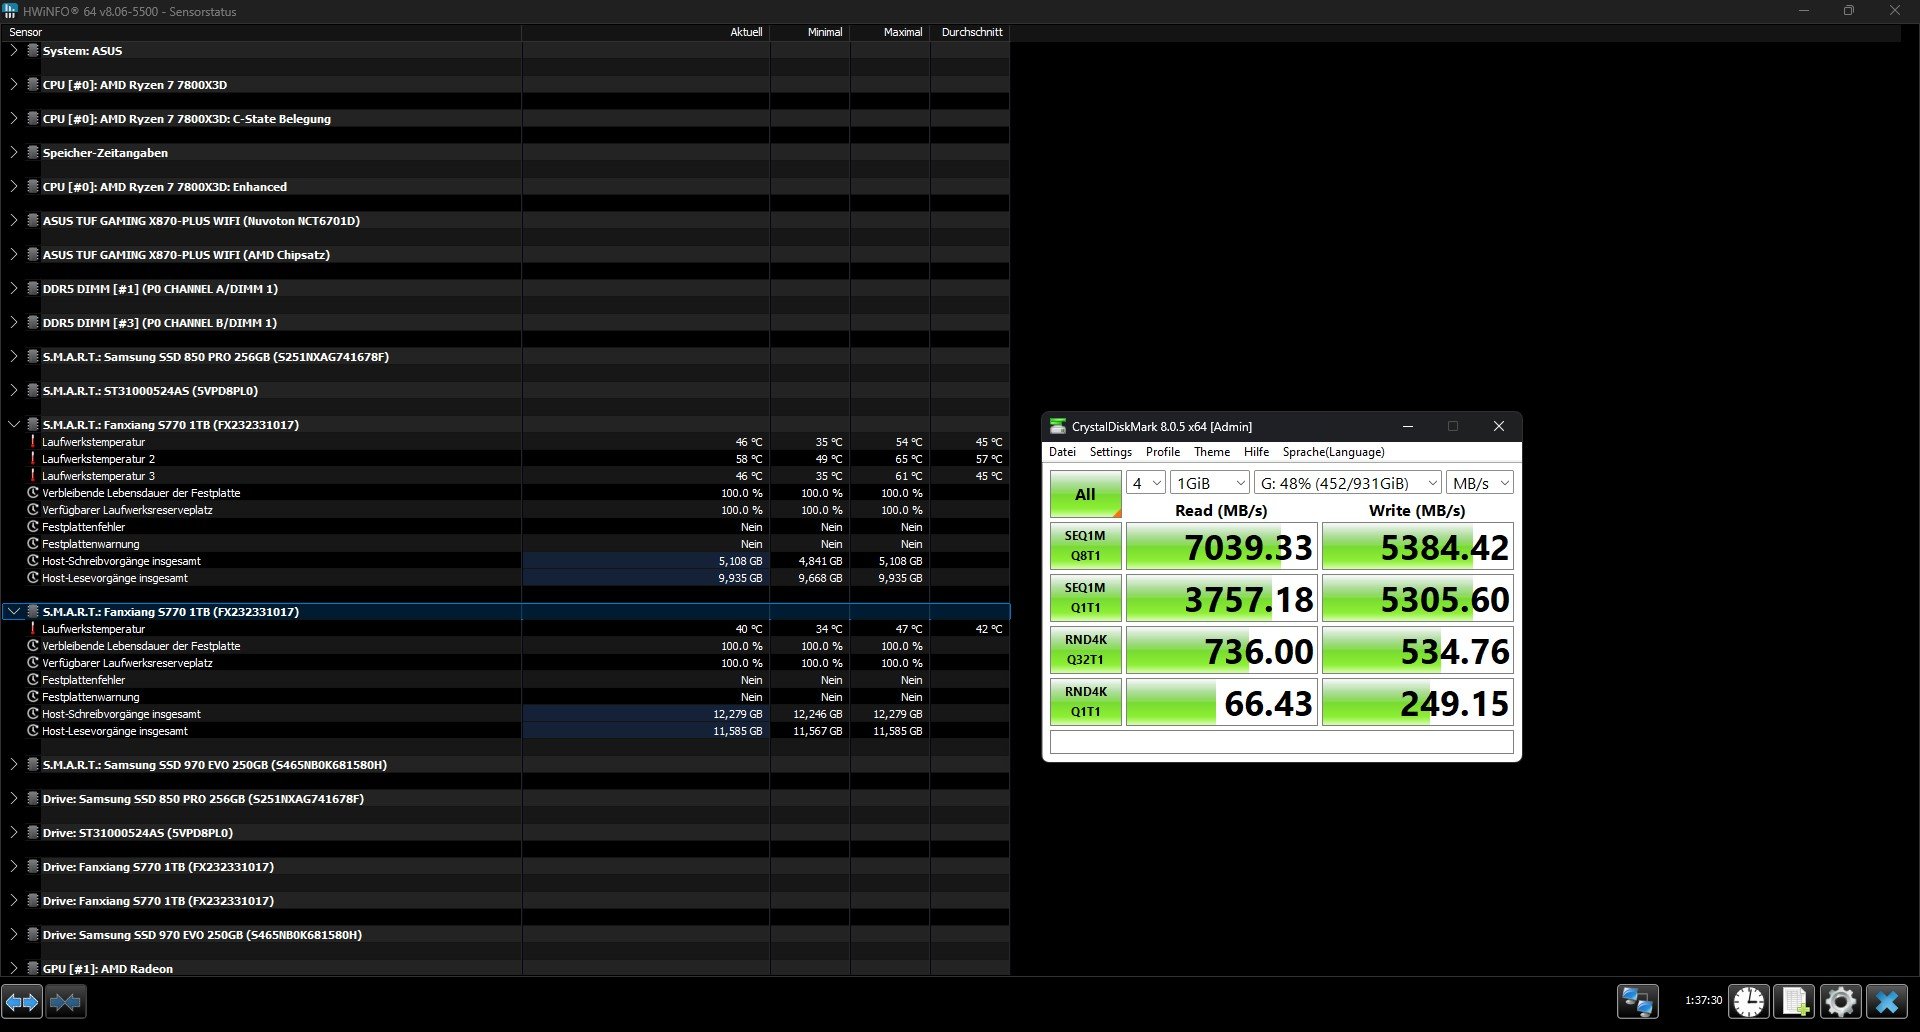Image resolution: width=1920 pixels, height=1032 pixels.
Task: Click the 1:37:30 elapsed time readout
Action: pyautogui.click(x=1703, y=1000)
